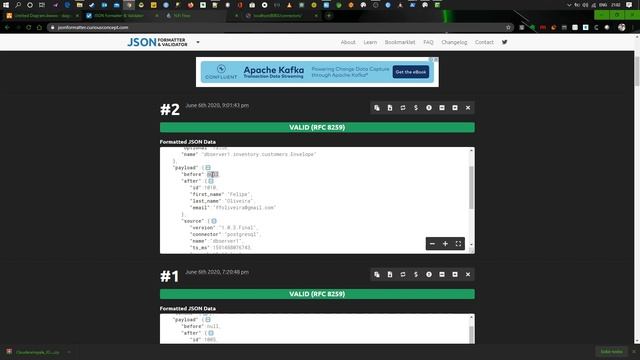
Task: Reprocess result #1 with refresh icon
Action: click(x=403, y=274)
